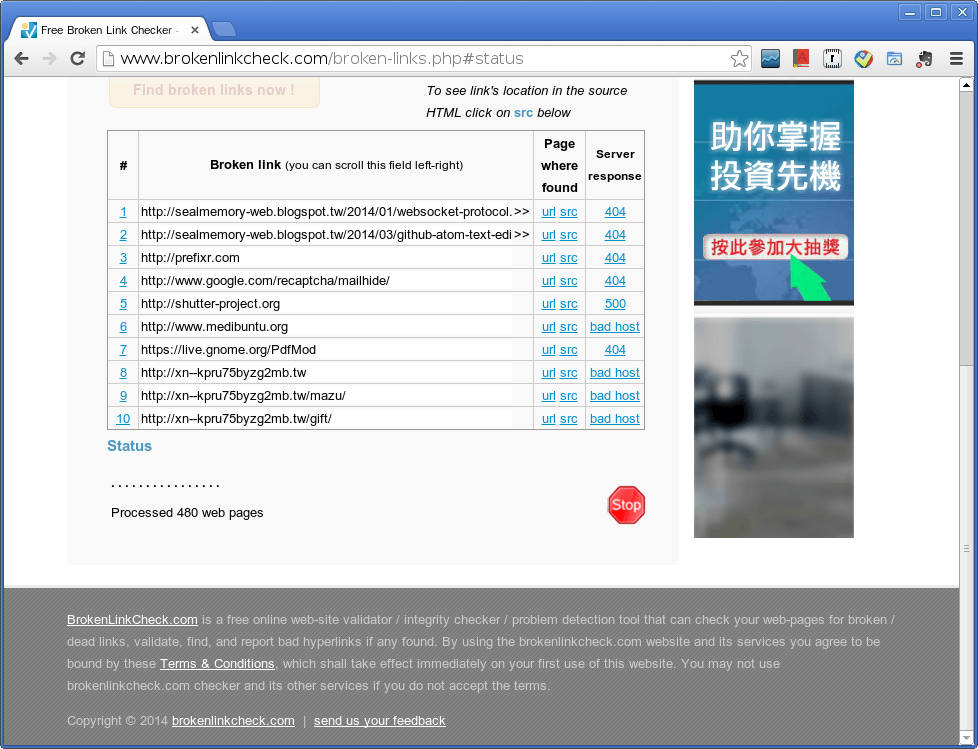Open 'src' link for shutter-project.org row
This screenshot has height=749, width=978.
coord(568,304)
